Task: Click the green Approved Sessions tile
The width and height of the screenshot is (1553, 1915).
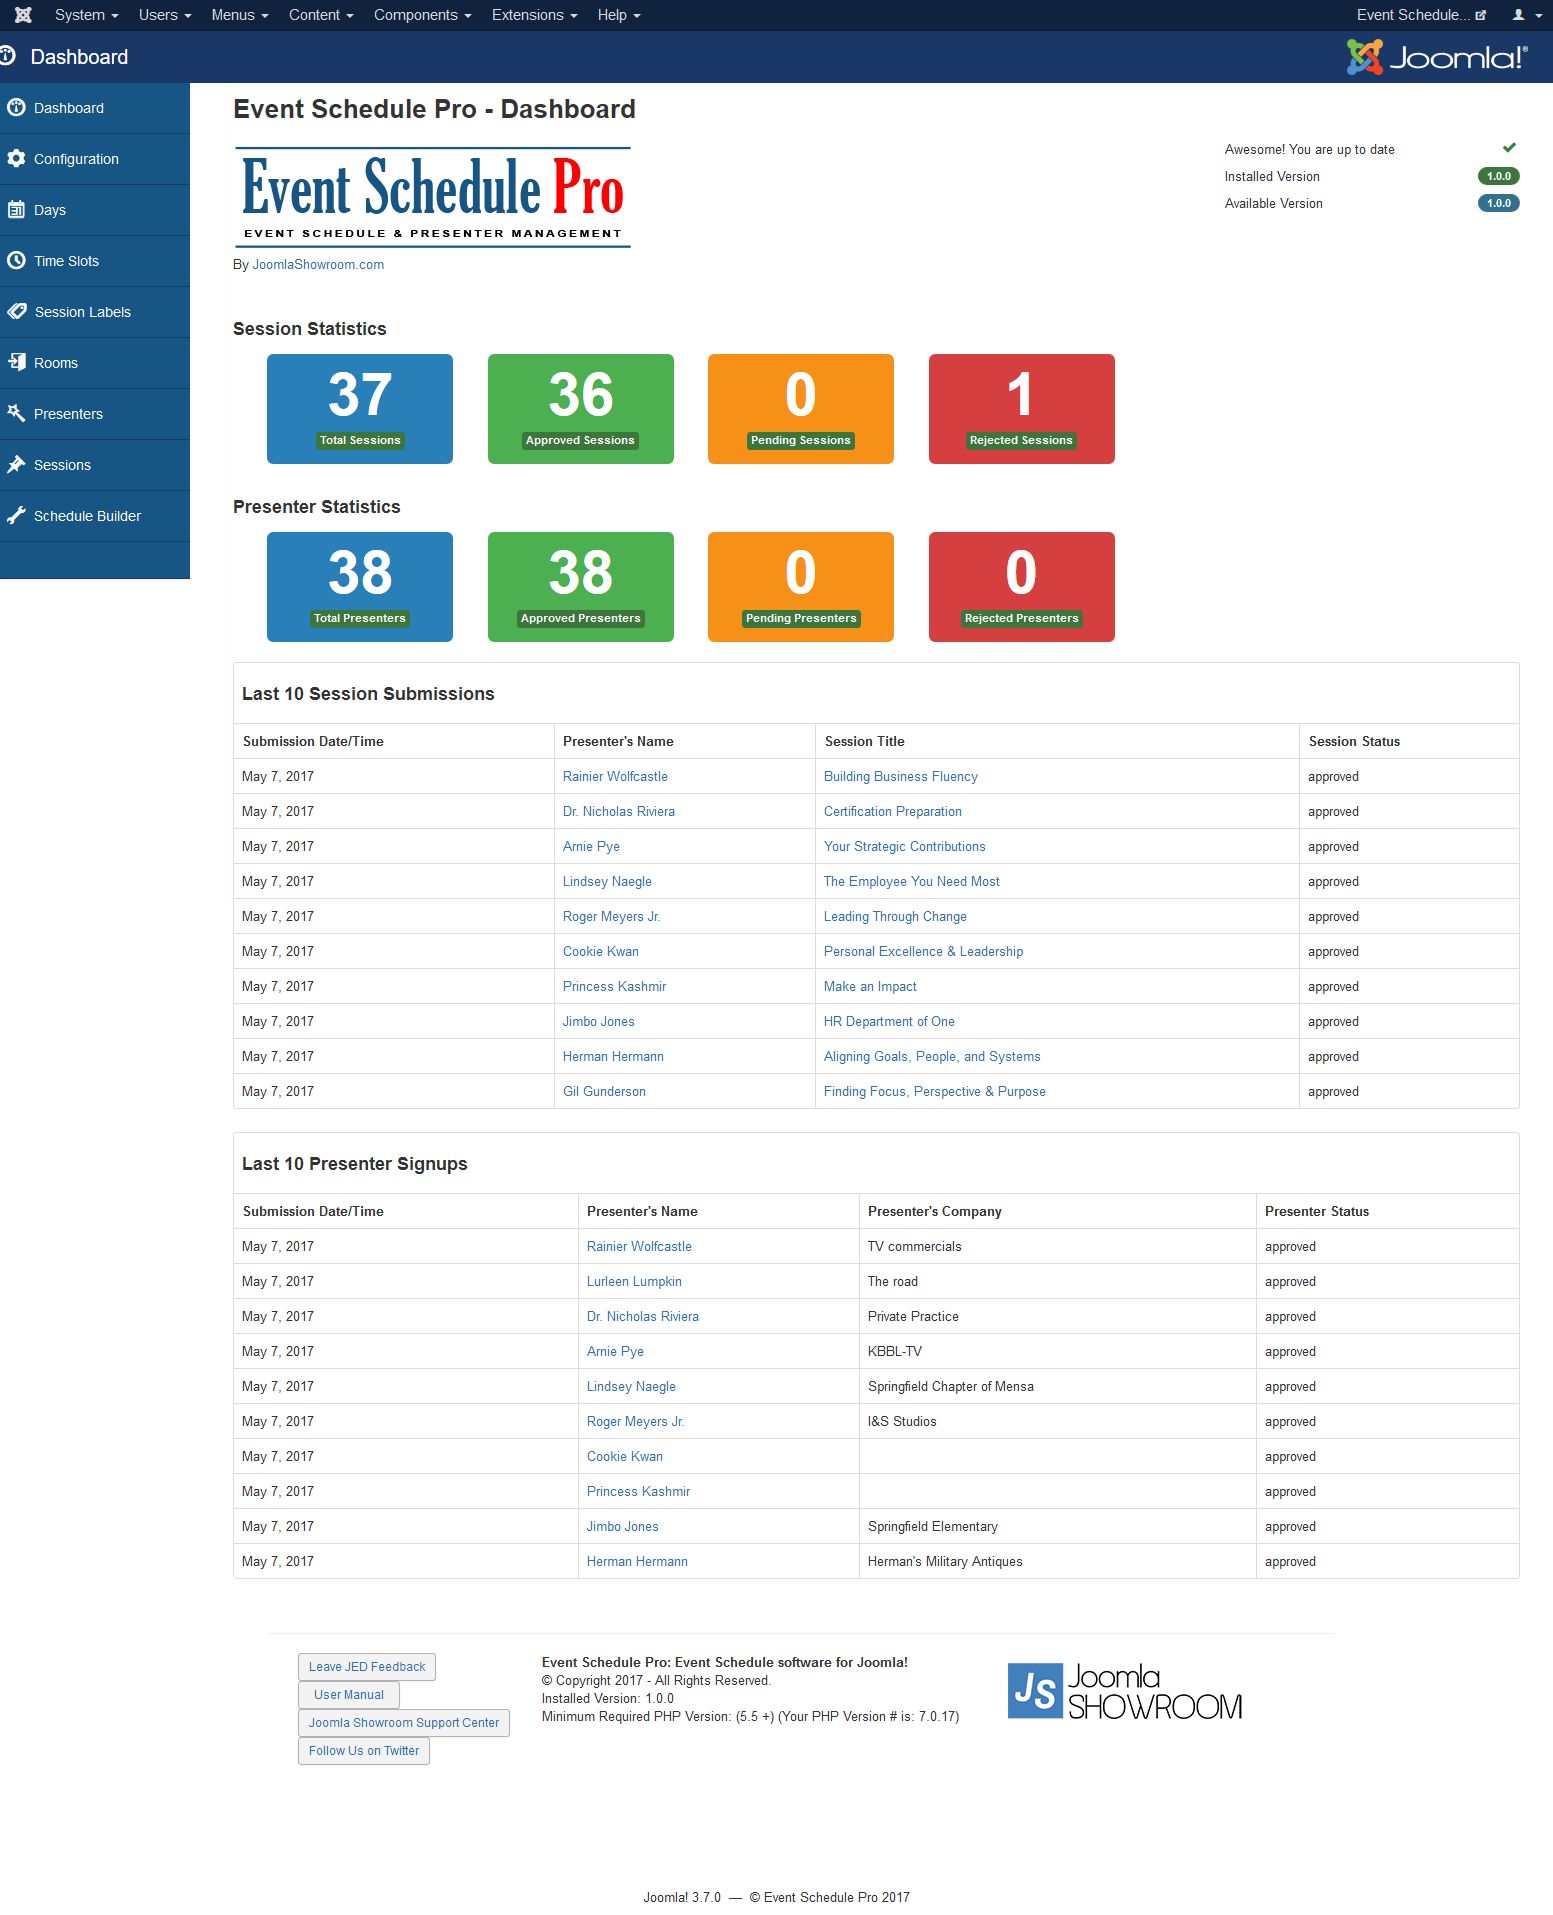Action: tap(581, 409)
